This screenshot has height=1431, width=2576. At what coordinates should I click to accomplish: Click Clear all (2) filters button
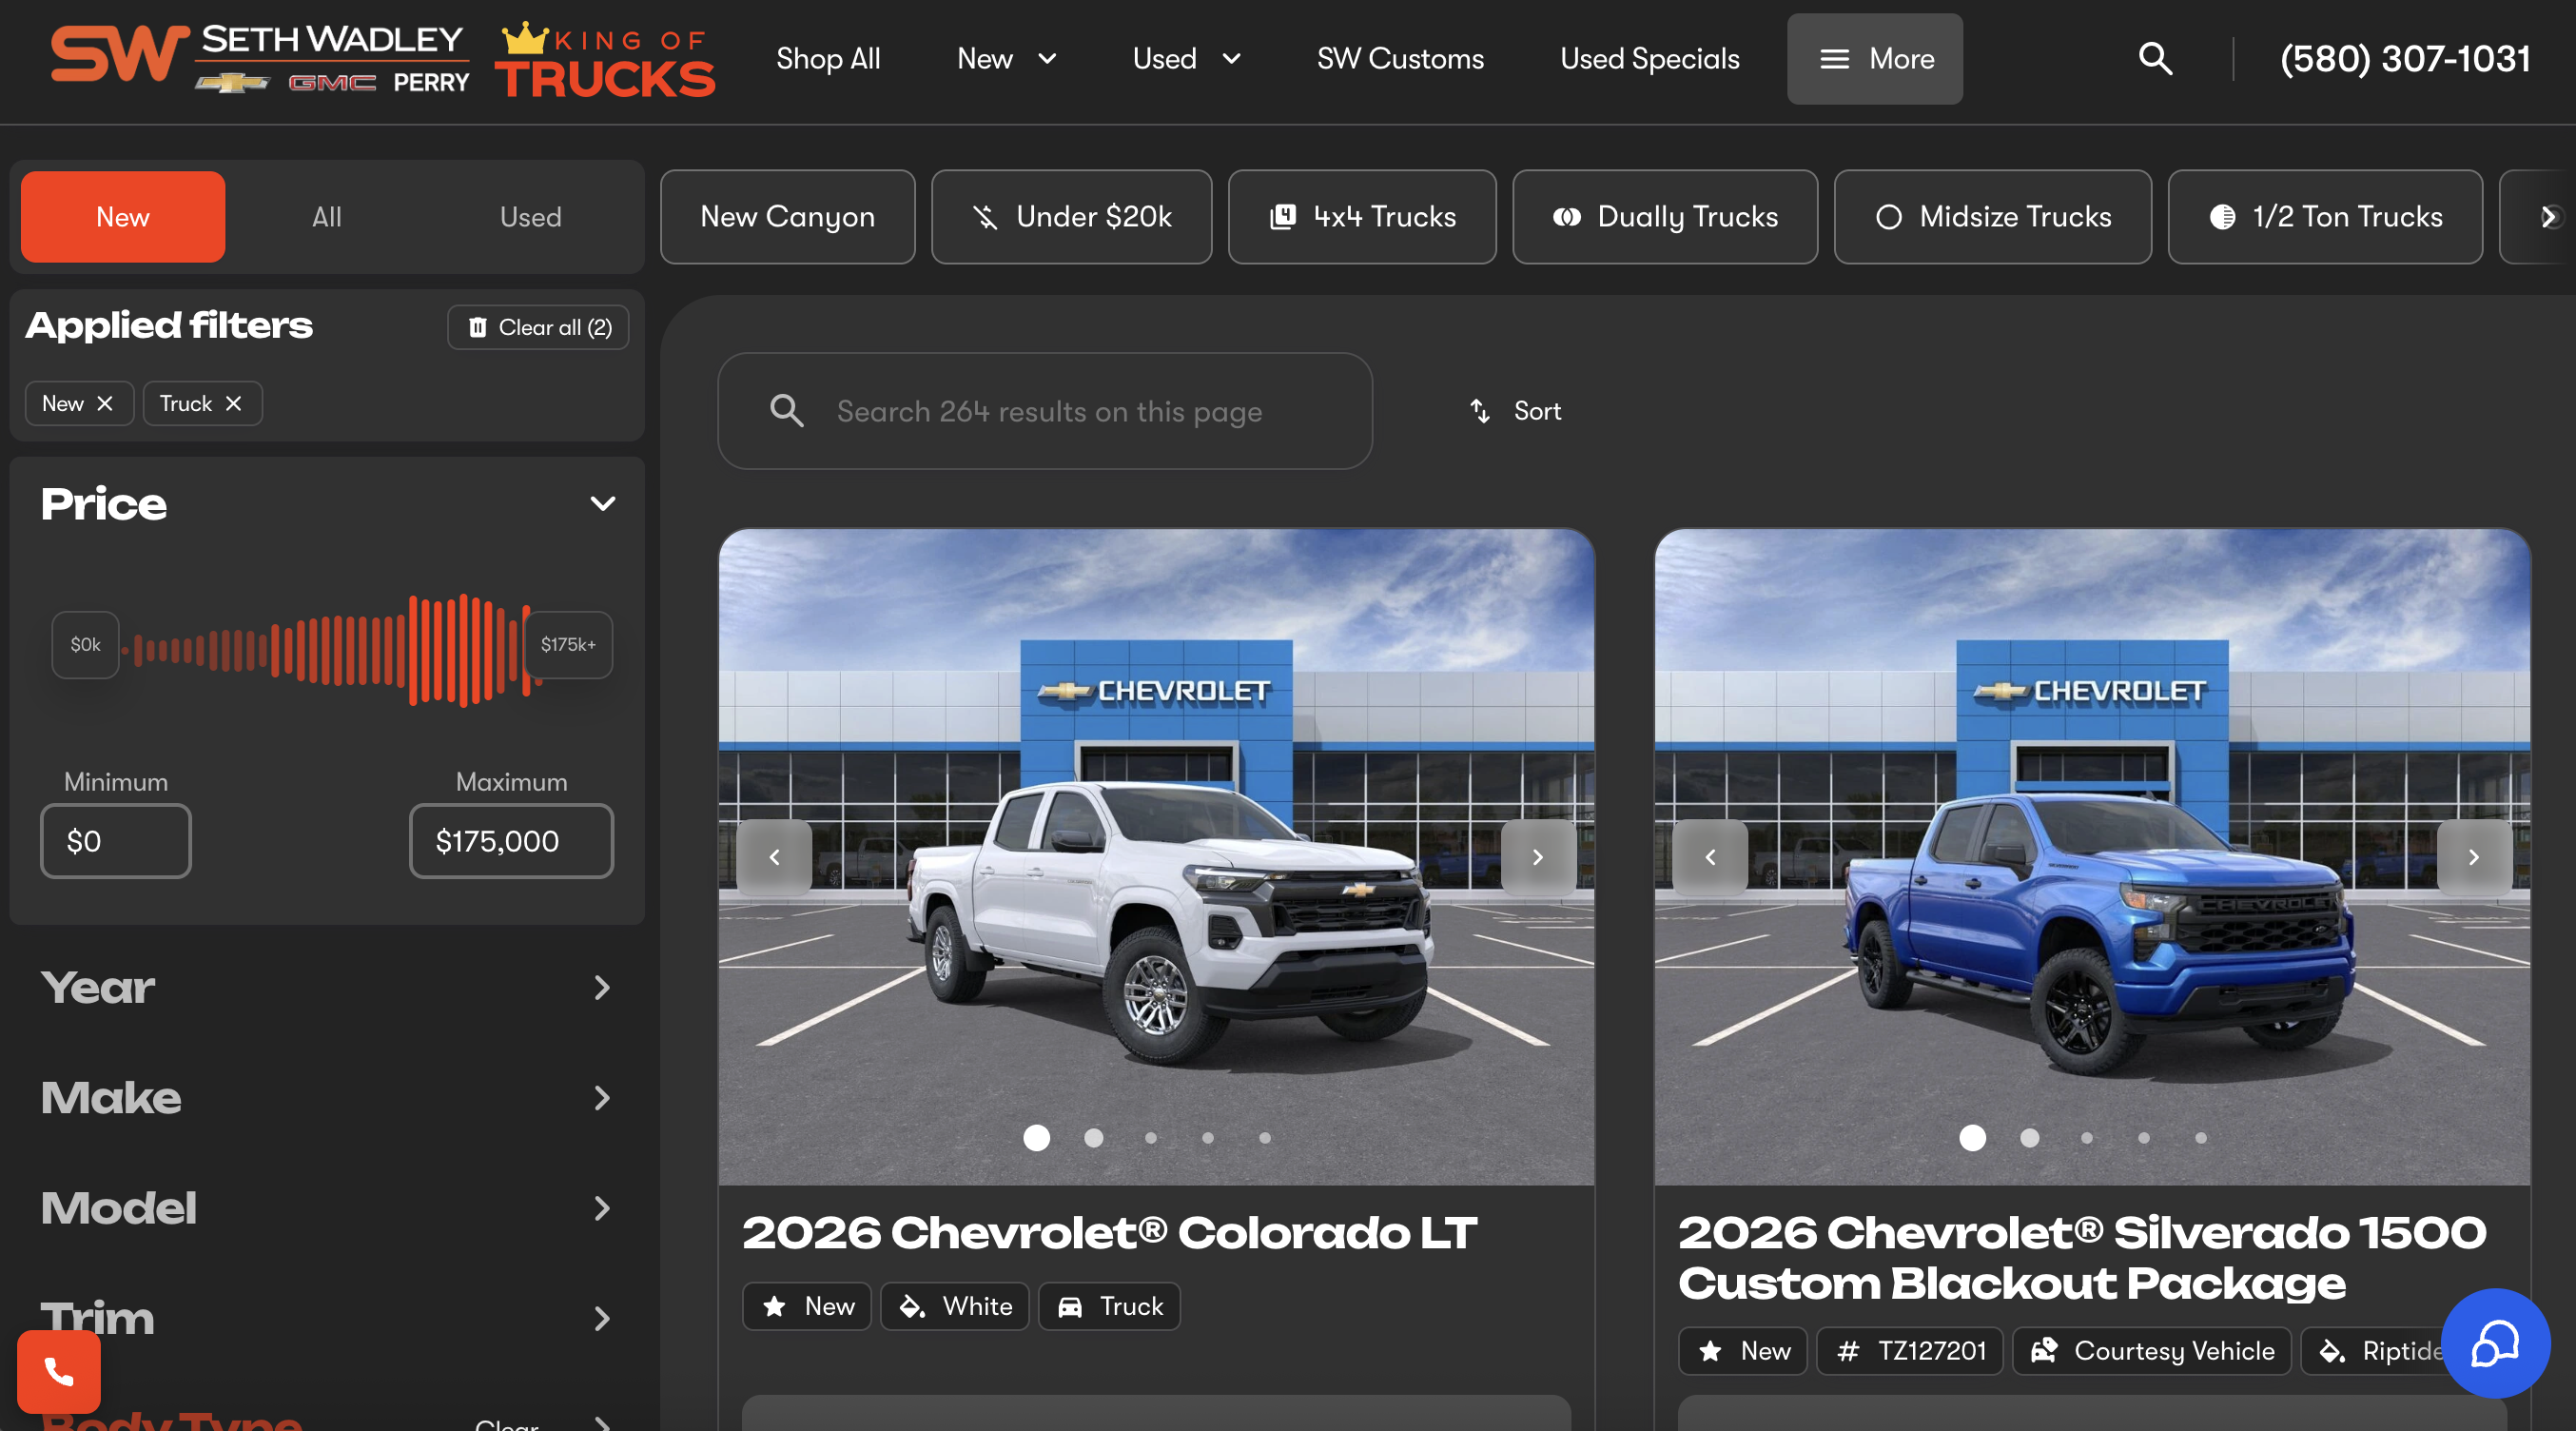(538, 327)
